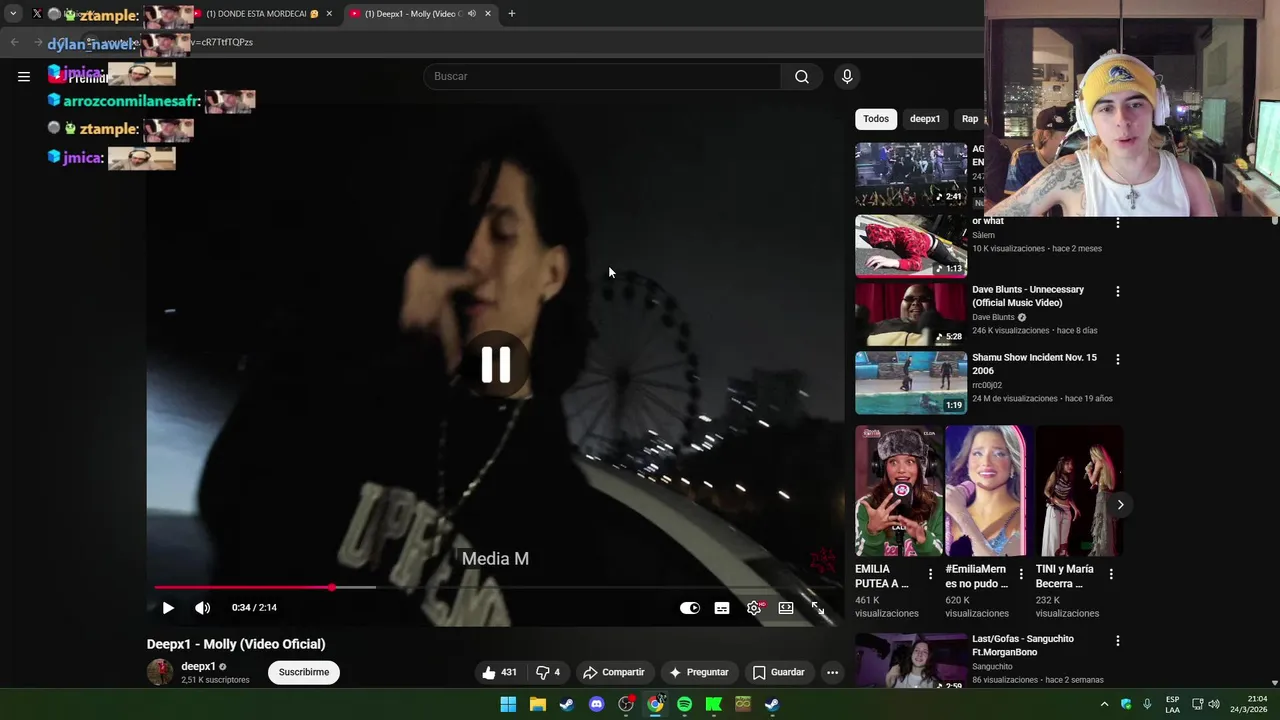The width and height of the screenshot is (1280, 720).
Task: Show hidden system tray icons chevron
Action: pos(1104,704)
